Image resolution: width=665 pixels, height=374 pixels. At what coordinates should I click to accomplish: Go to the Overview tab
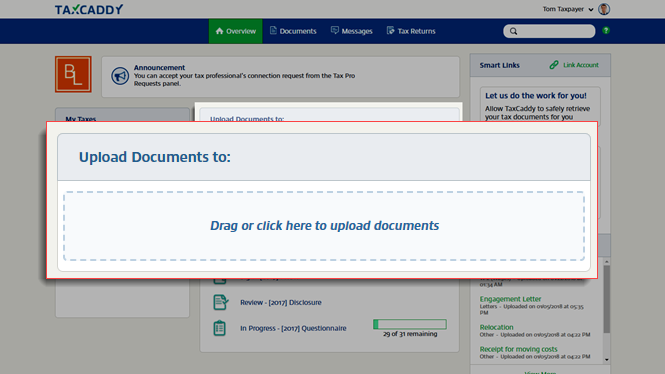[235, 31]
